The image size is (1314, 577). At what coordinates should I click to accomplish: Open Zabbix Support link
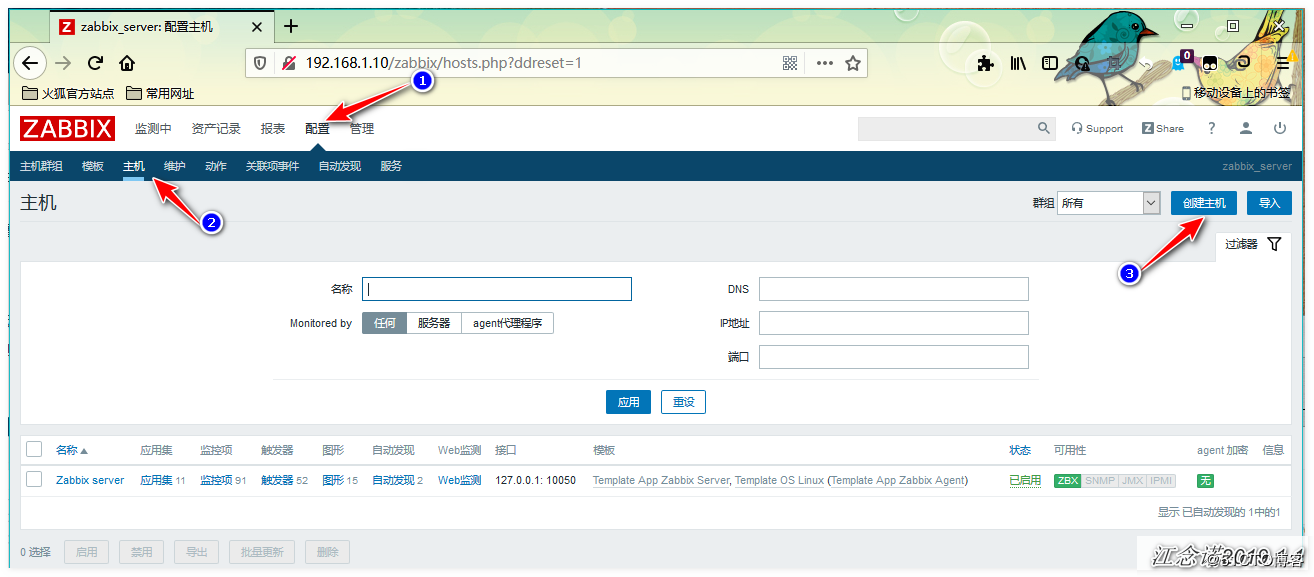[x=1097, y=128]
